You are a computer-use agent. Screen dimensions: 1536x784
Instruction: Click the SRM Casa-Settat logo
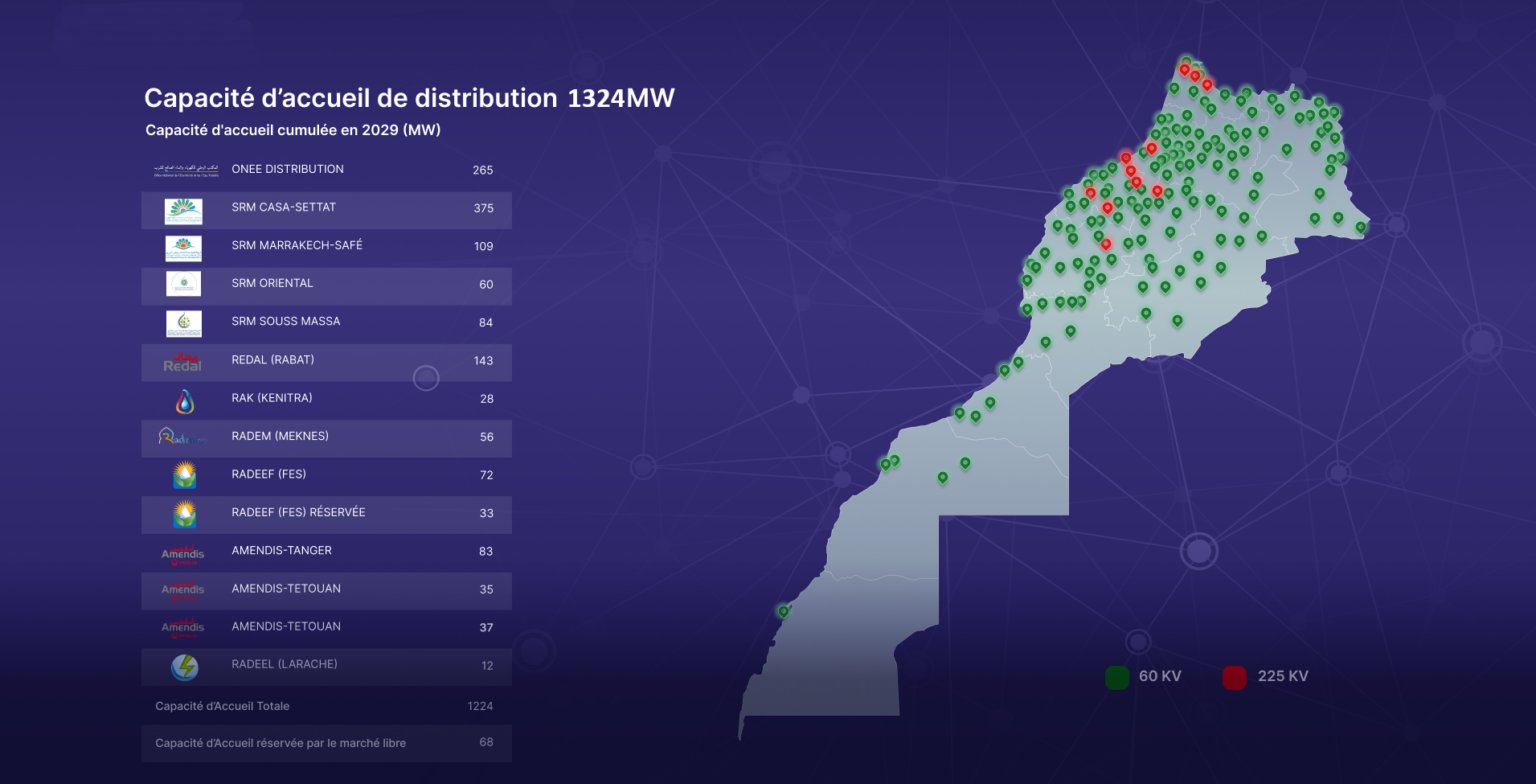pyautogui.click(x=184, y=211)
